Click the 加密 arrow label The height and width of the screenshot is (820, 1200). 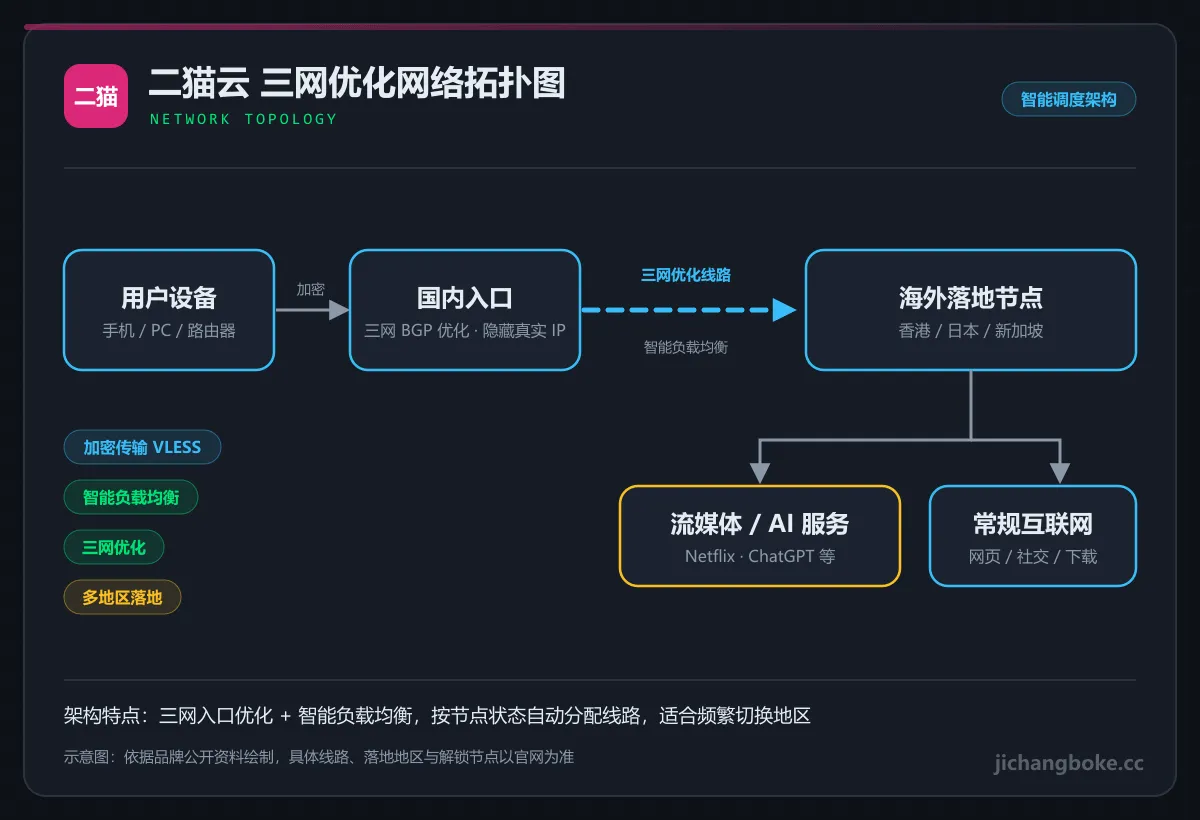coord(311,289)
